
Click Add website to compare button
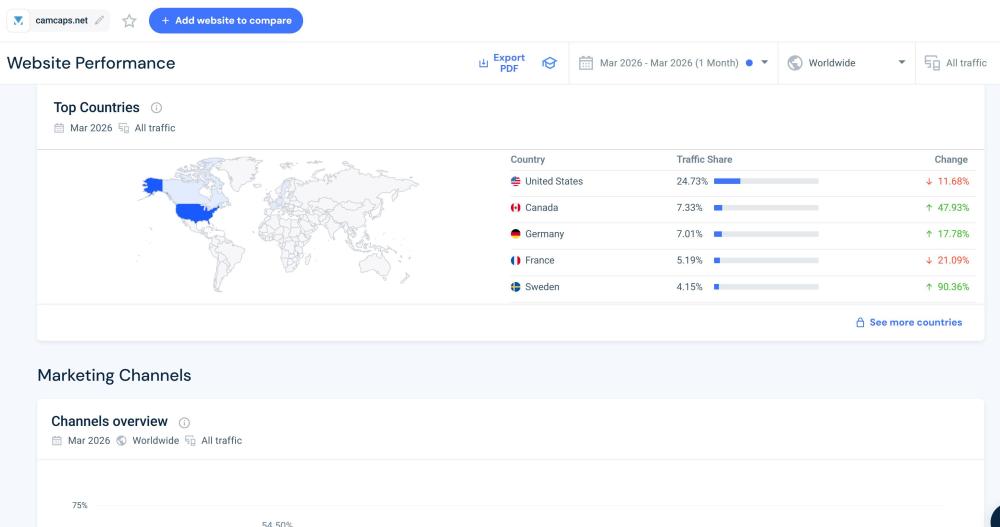[226, 21]
